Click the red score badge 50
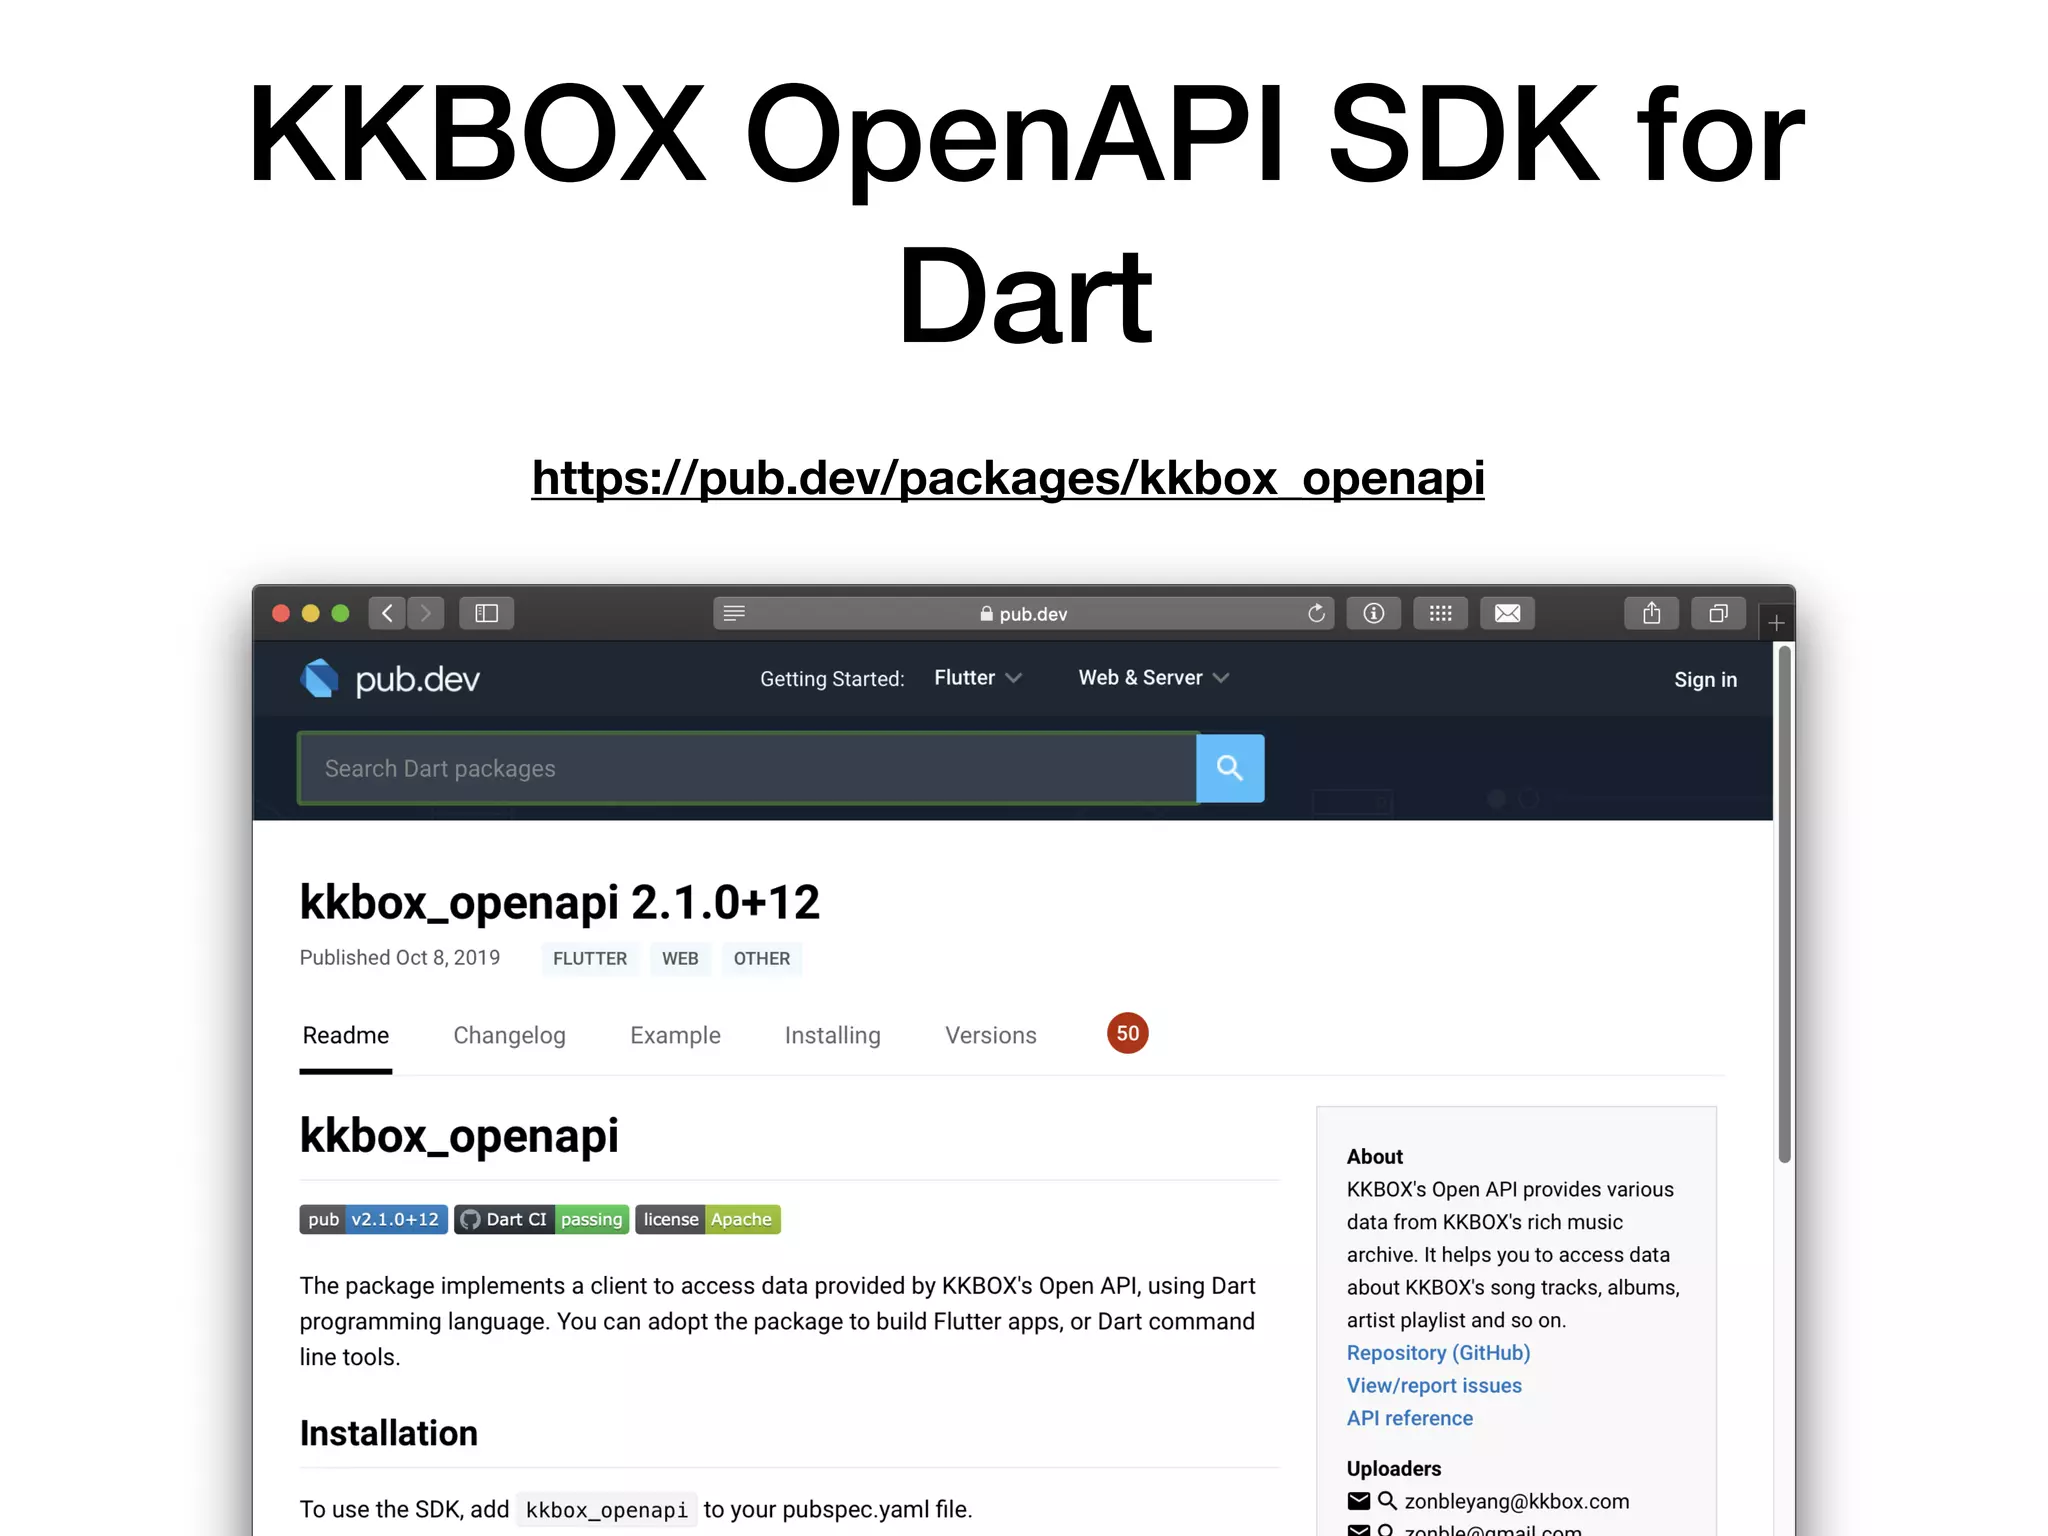This screenshot has width=2048, height=1536. (1128, 1033)
